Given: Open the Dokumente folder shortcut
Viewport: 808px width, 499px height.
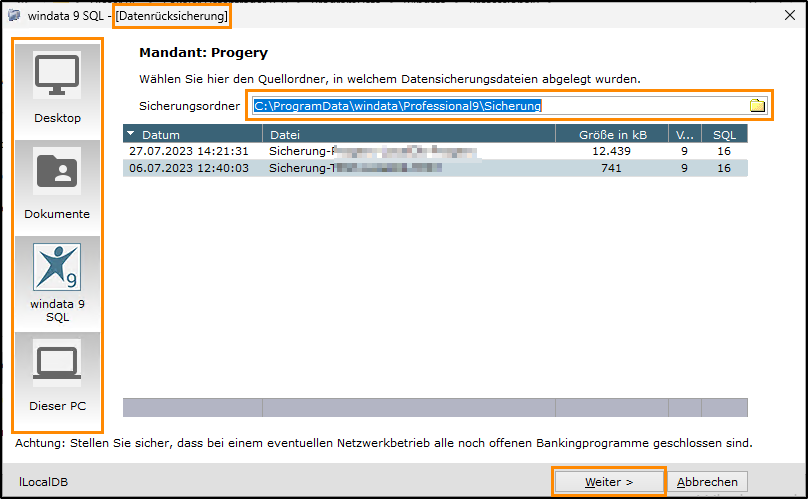Looking at the screenshot, I should click(x=57, y=187).
